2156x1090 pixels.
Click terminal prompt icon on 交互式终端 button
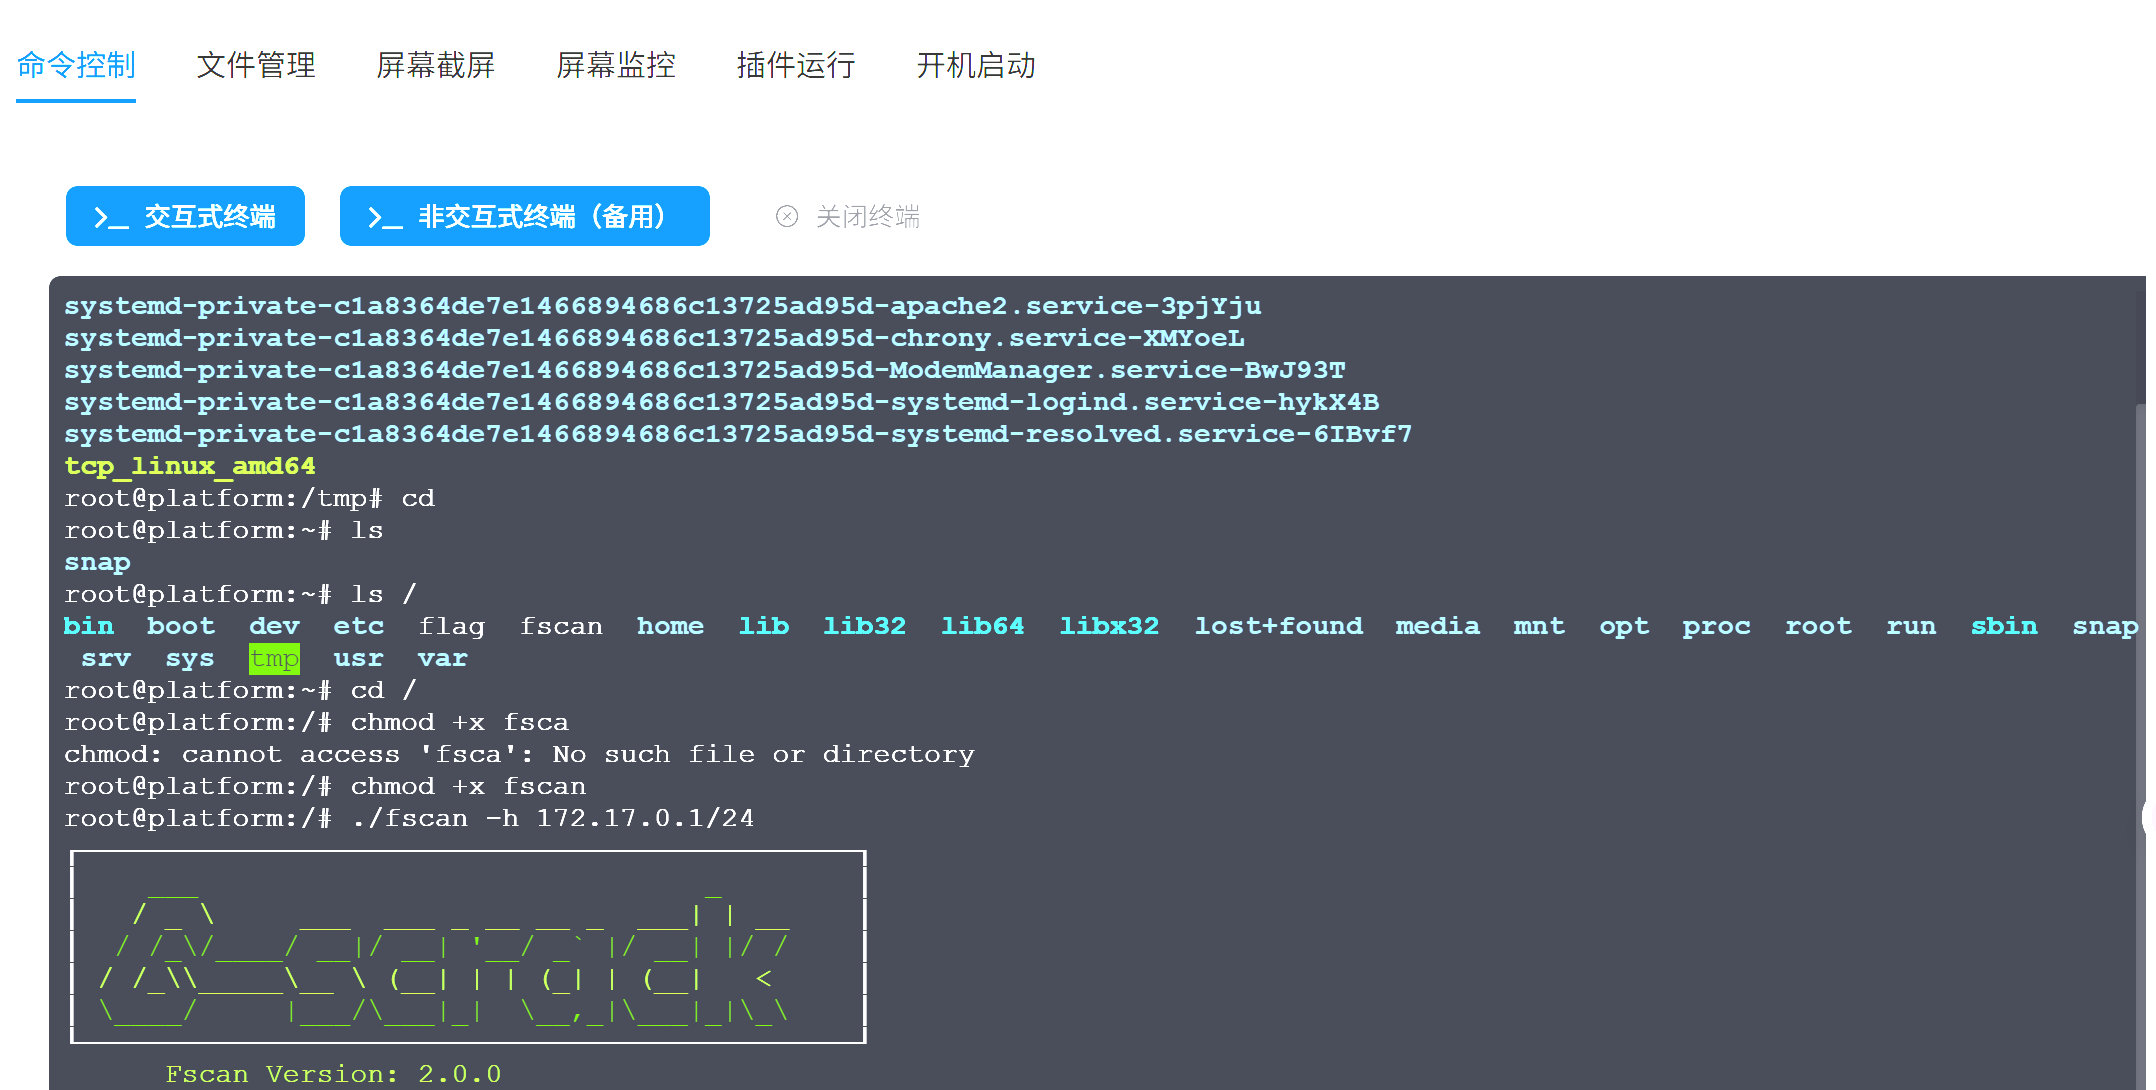tap(110, 218)
